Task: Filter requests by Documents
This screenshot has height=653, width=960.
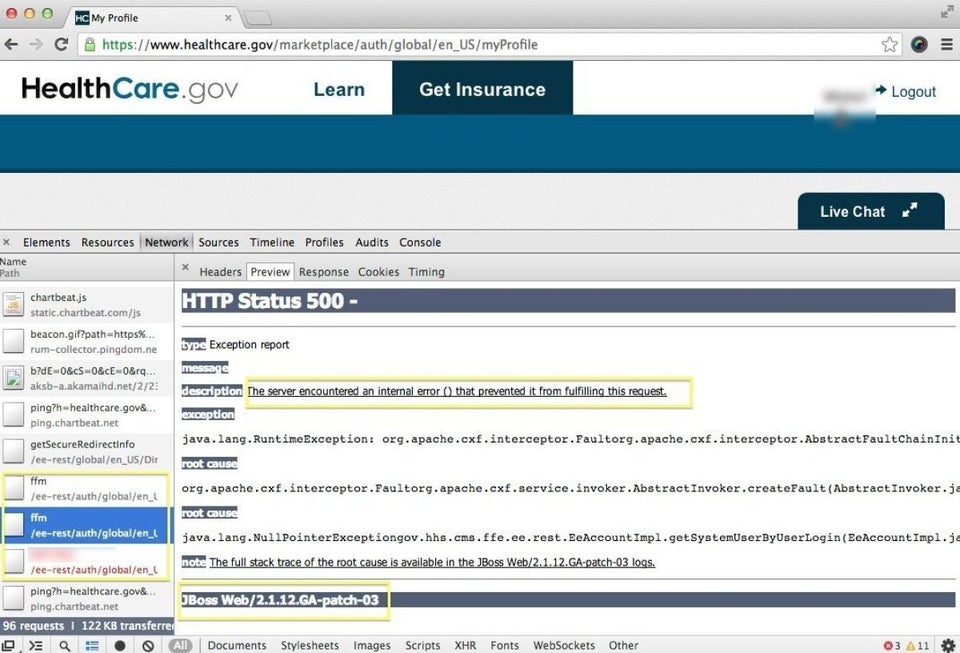Action: (x=237, y=645)
